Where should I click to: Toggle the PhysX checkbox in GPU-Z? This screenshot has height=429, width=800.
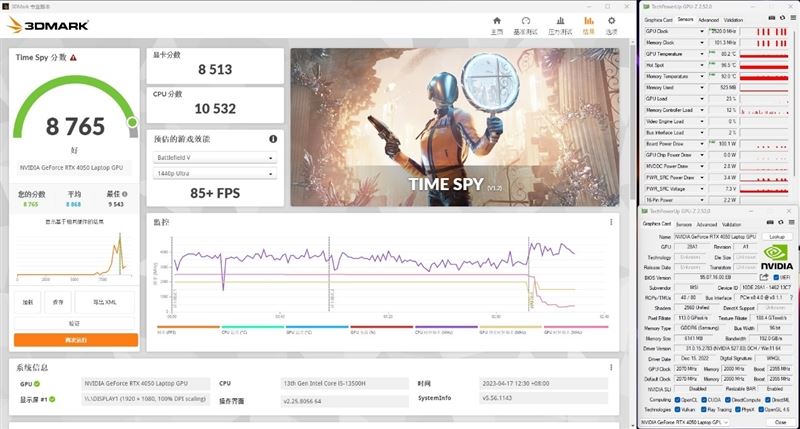[x=737, y=410]
